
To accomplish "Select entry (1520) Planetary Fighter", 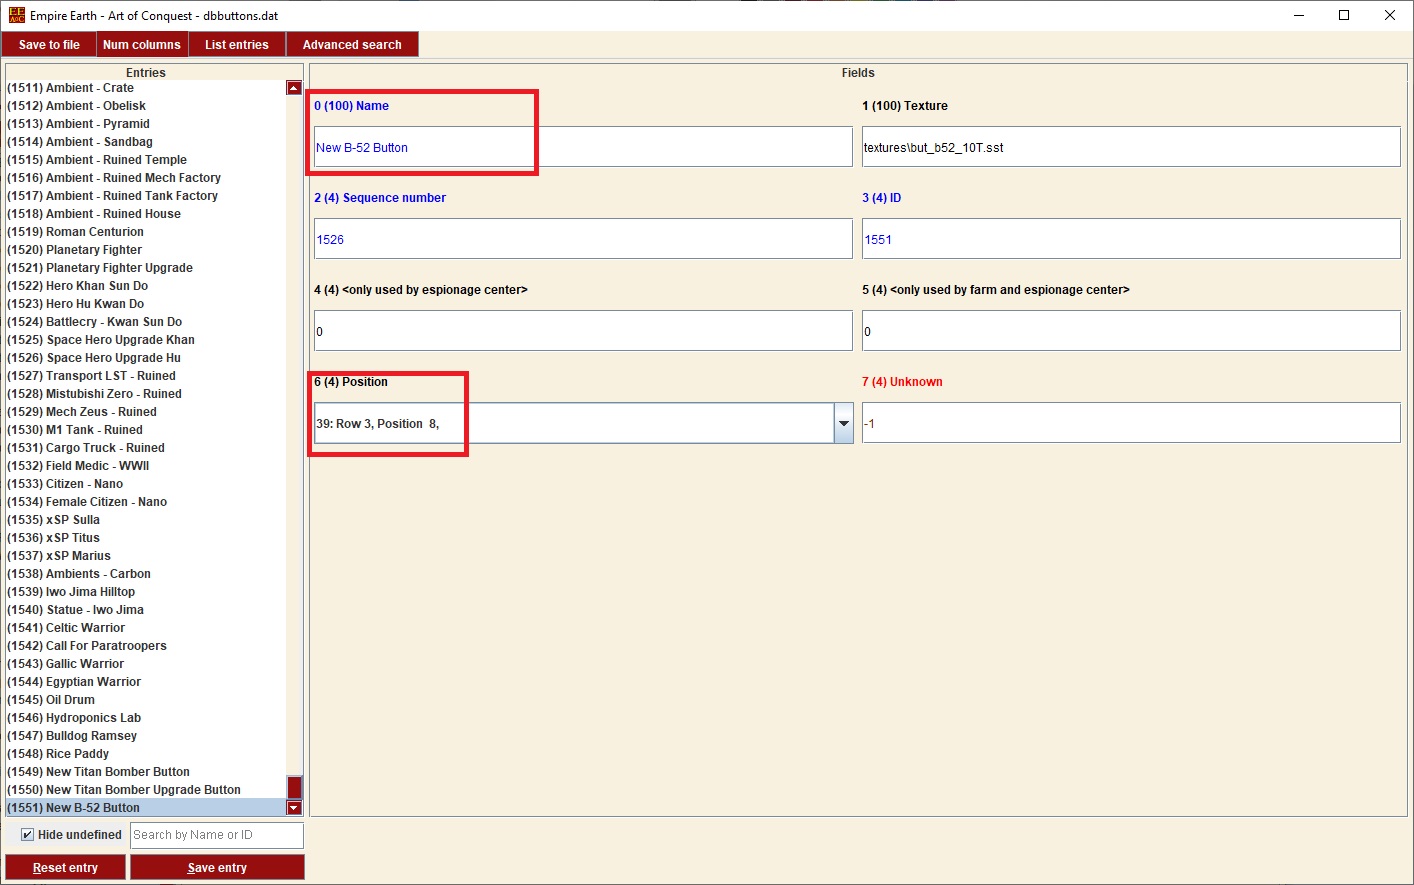I will tap(146, 250).
